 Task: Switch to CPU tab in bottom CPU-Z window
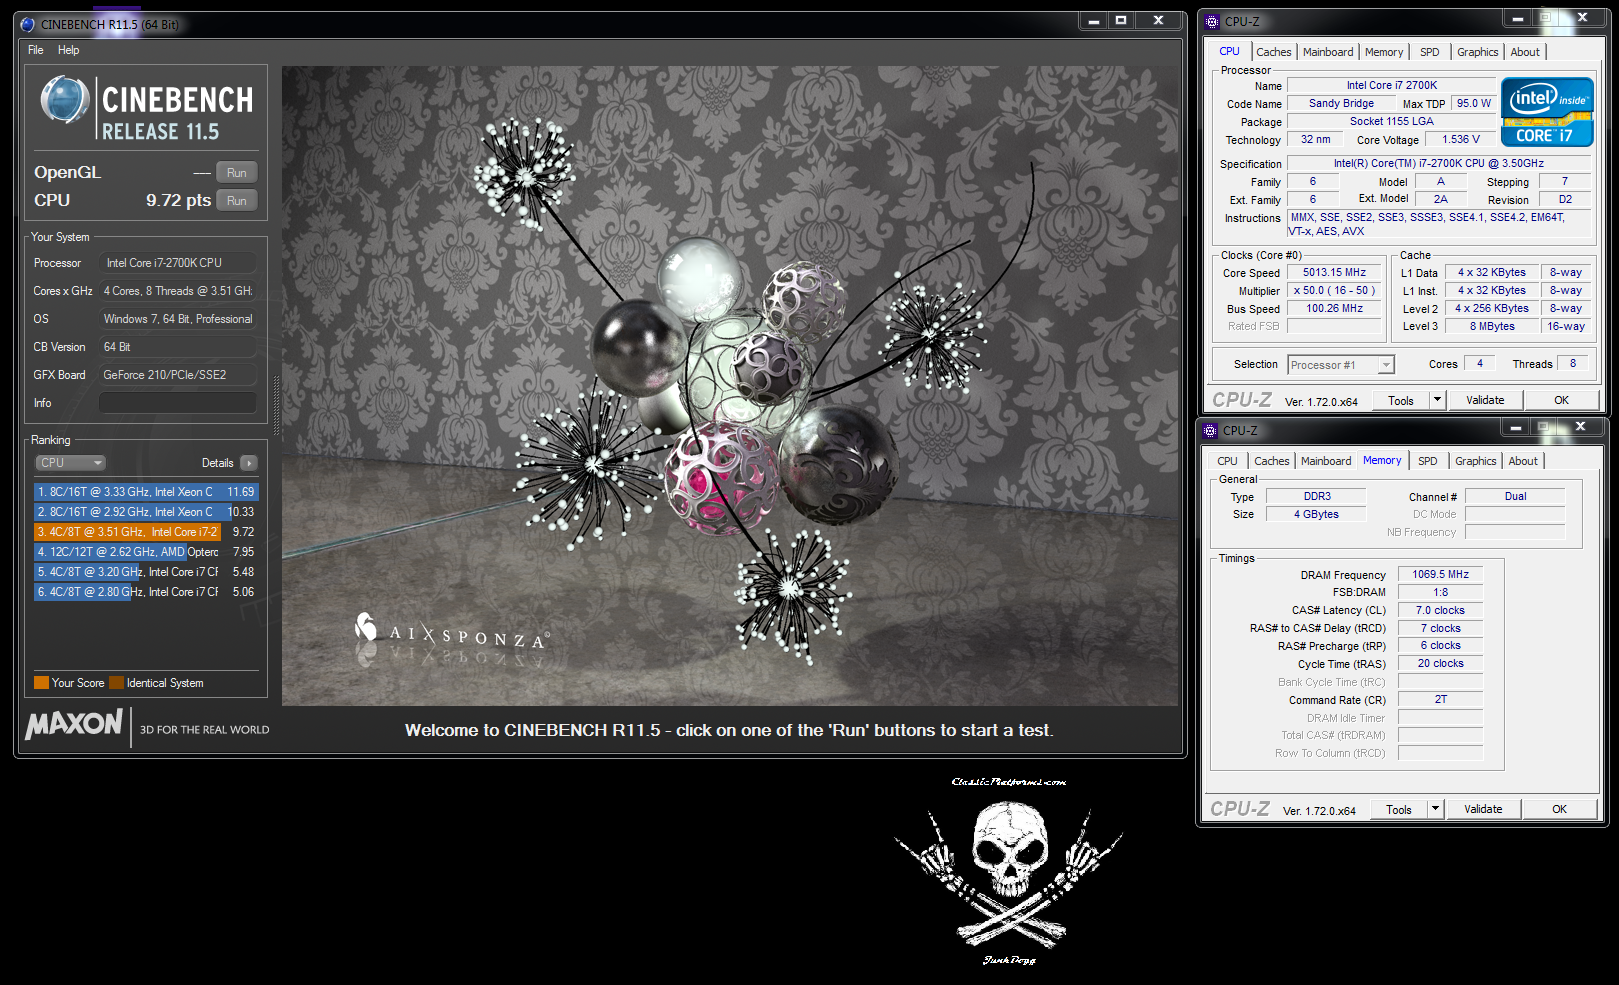1227,461
